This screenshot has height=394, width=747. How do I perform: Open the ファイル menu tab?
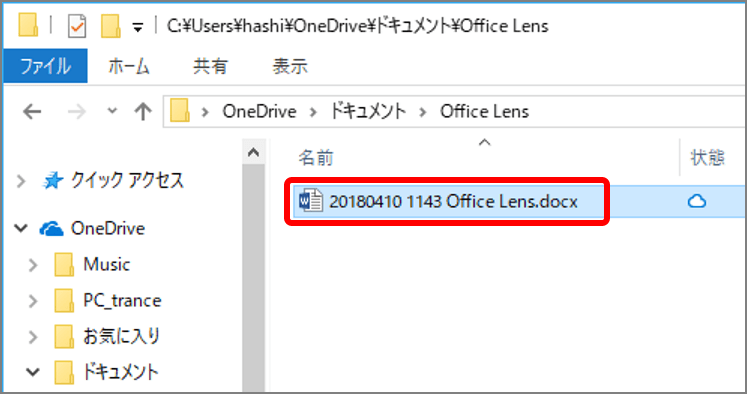click(x=45, y=66)
